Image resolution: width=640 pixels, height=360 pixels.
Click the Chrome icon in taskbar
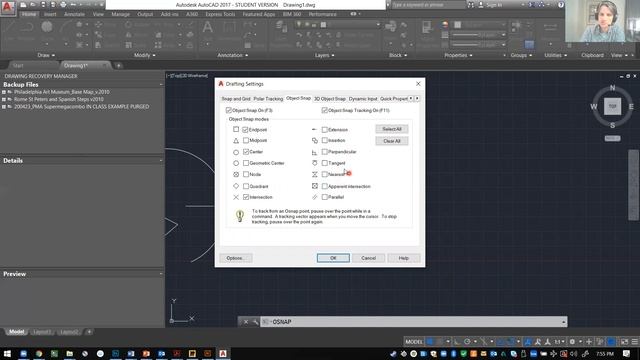(x=39, y=353)
